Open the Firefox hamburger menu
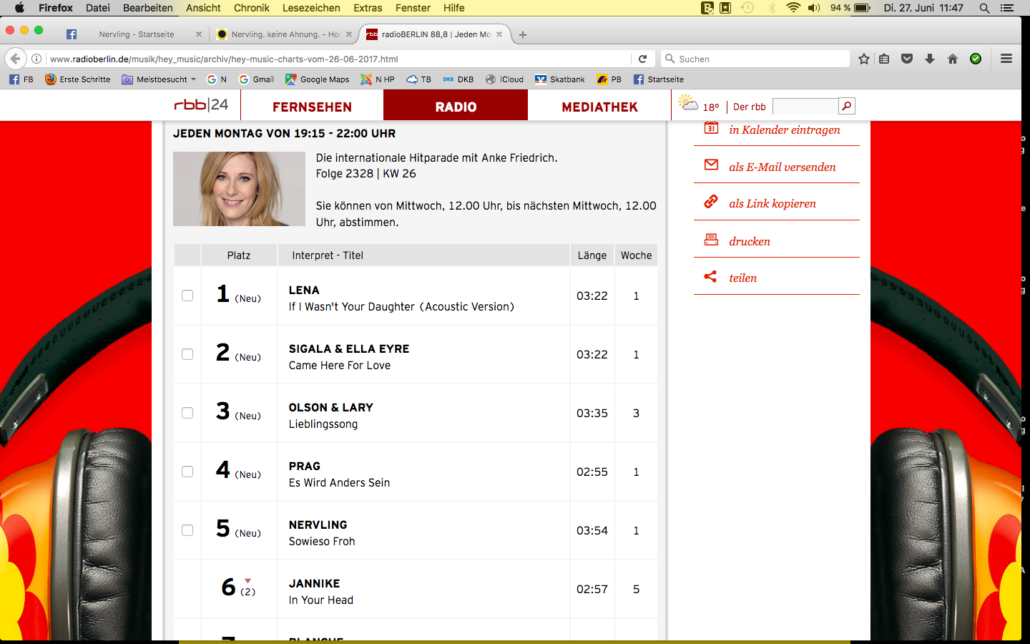Viewport: 1030px width, 644px height. (1006, 58)
